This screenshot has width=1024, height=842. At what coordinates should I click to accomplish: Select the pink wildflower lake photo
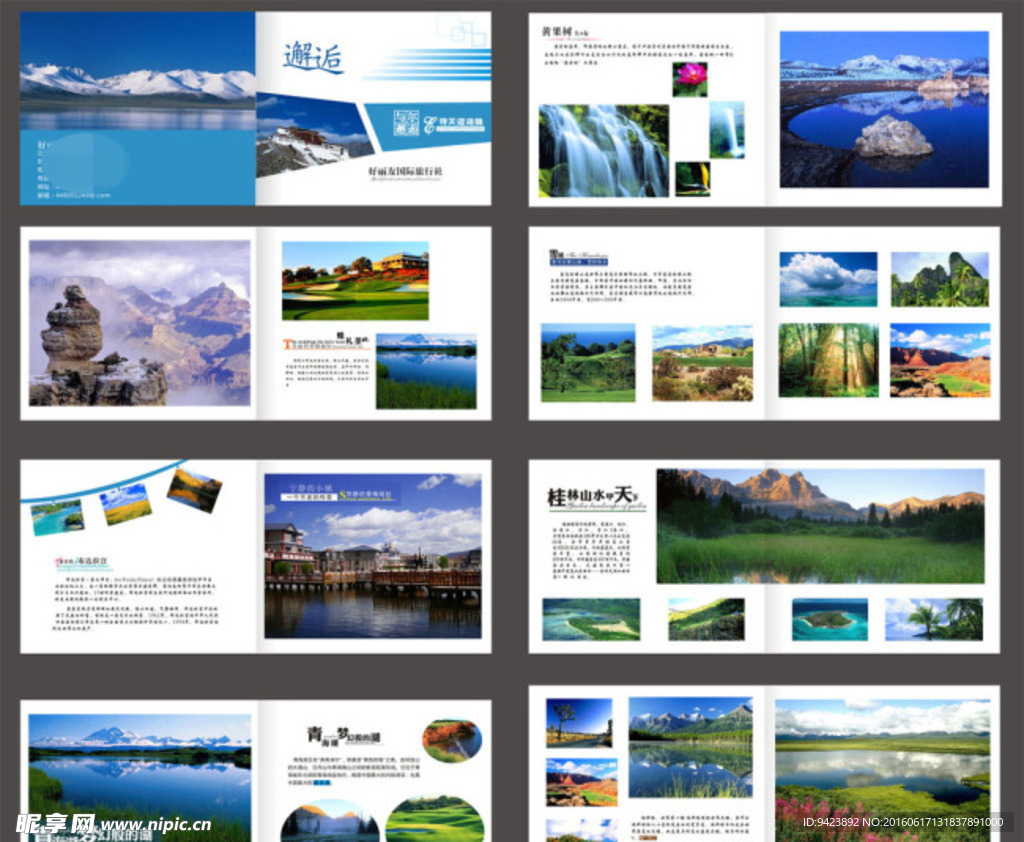tap(883, 771)
